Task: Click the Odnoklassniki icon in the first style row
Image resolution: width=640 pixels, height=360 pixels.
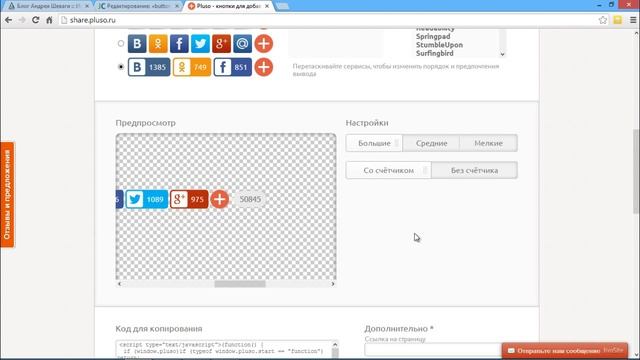Action: click(x=158, y=44)
